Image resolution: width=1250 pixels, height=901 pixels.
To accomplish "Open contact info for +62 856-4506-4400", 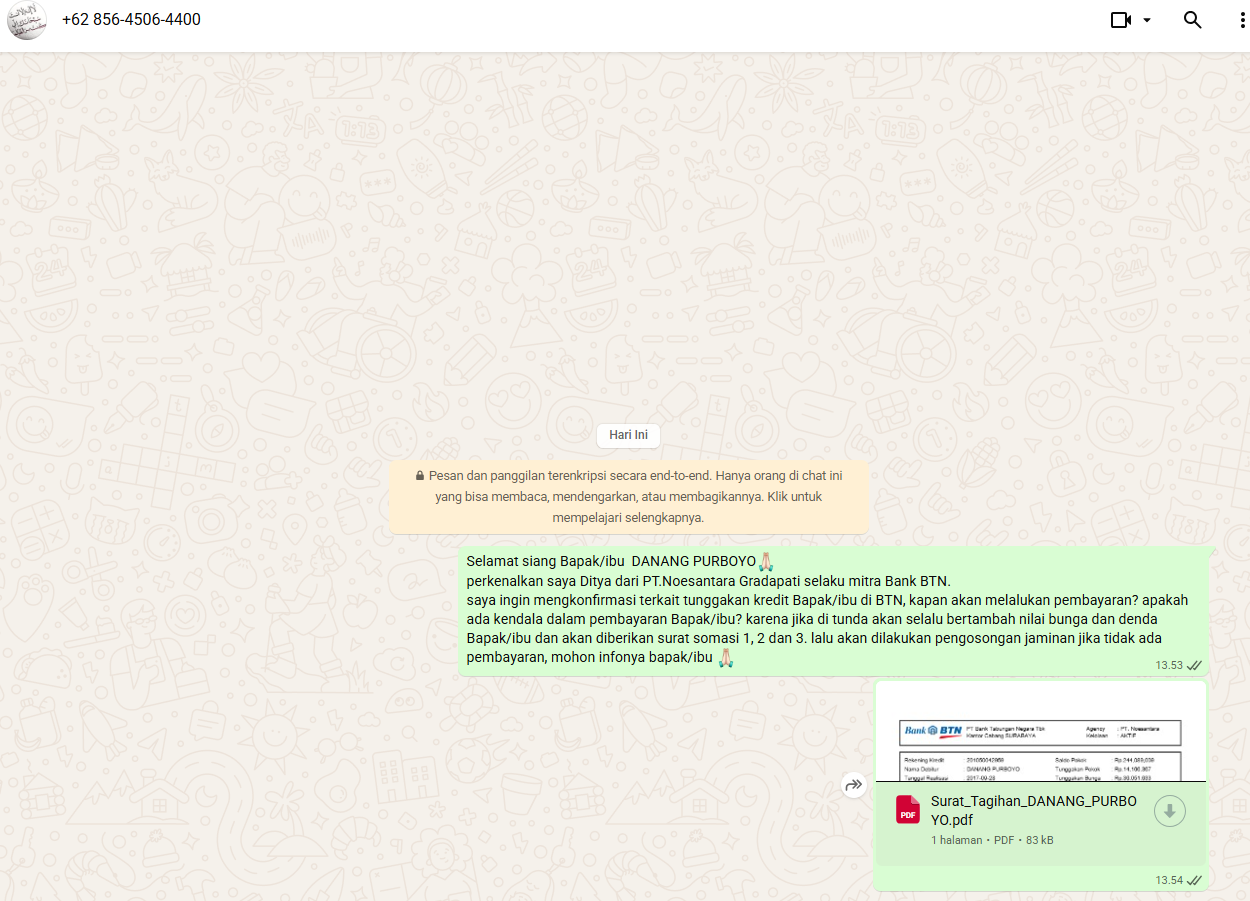I will point(131,20).
